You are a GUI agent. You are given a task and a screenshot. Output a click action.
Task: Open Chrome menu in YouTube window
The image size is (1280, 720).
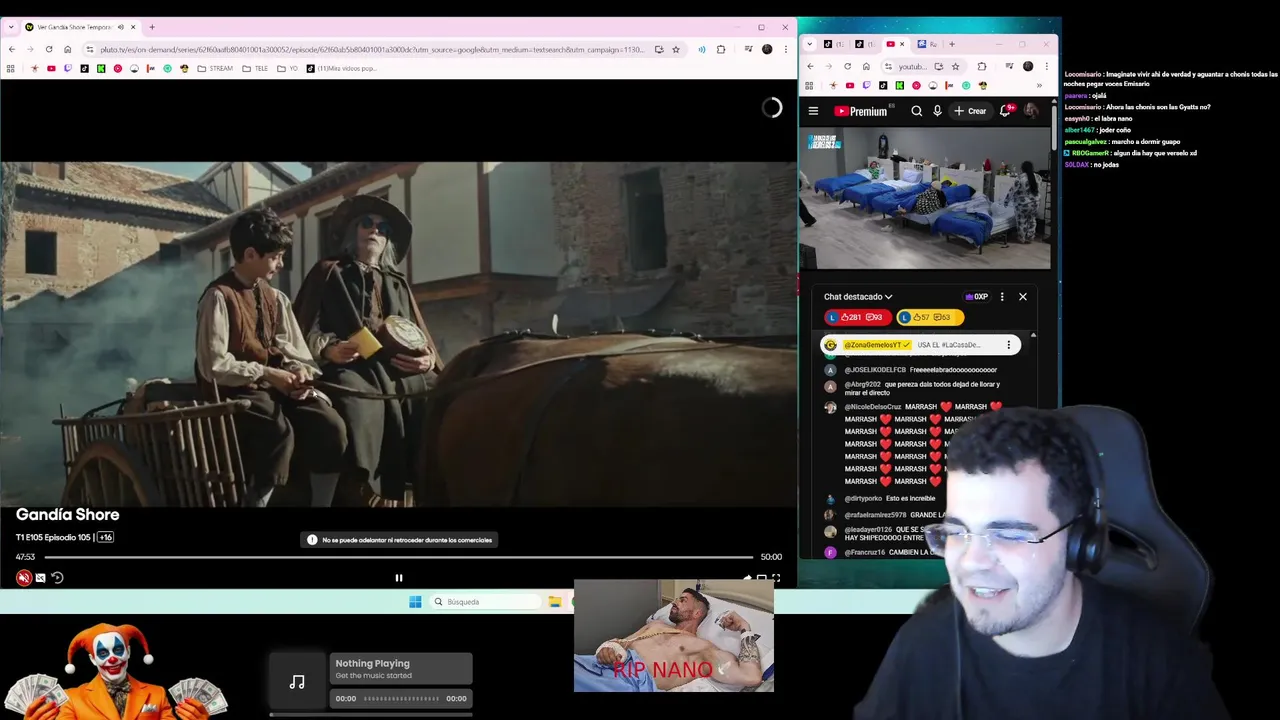point(1046,66)
